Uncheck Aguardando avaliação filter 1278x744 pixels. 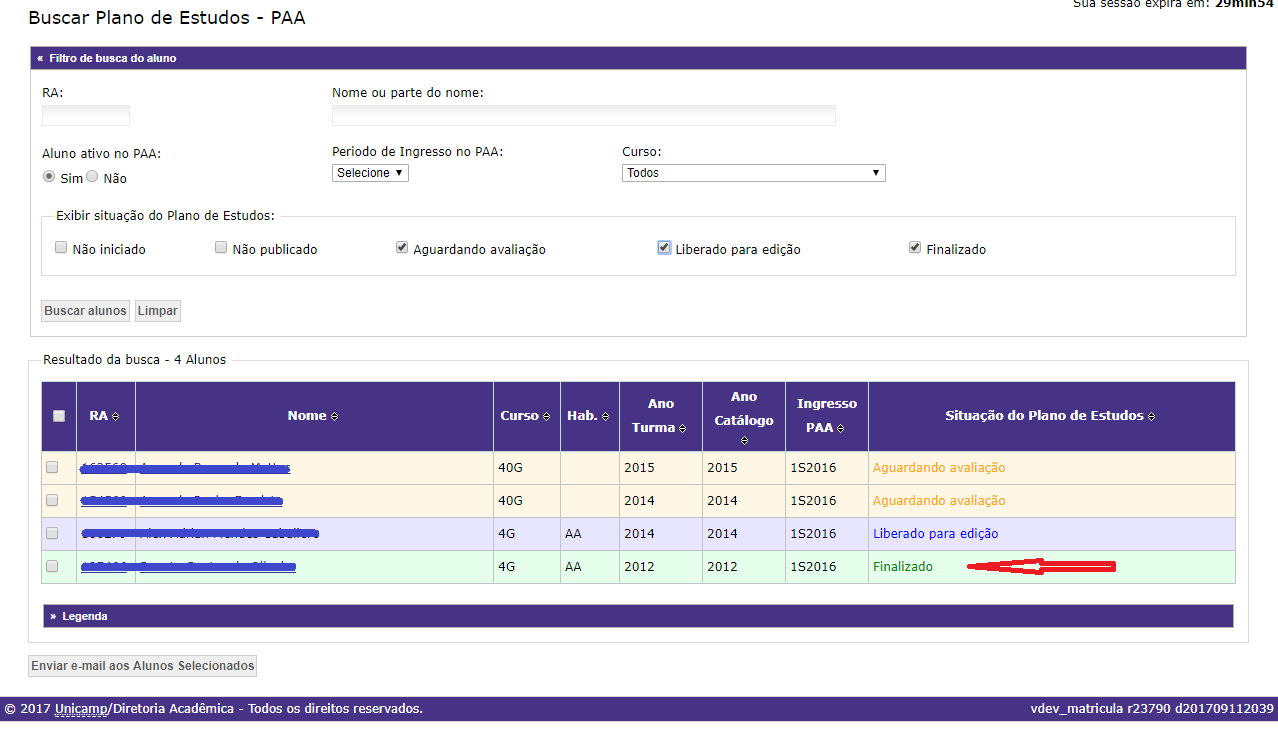click(x=402, y=248)
